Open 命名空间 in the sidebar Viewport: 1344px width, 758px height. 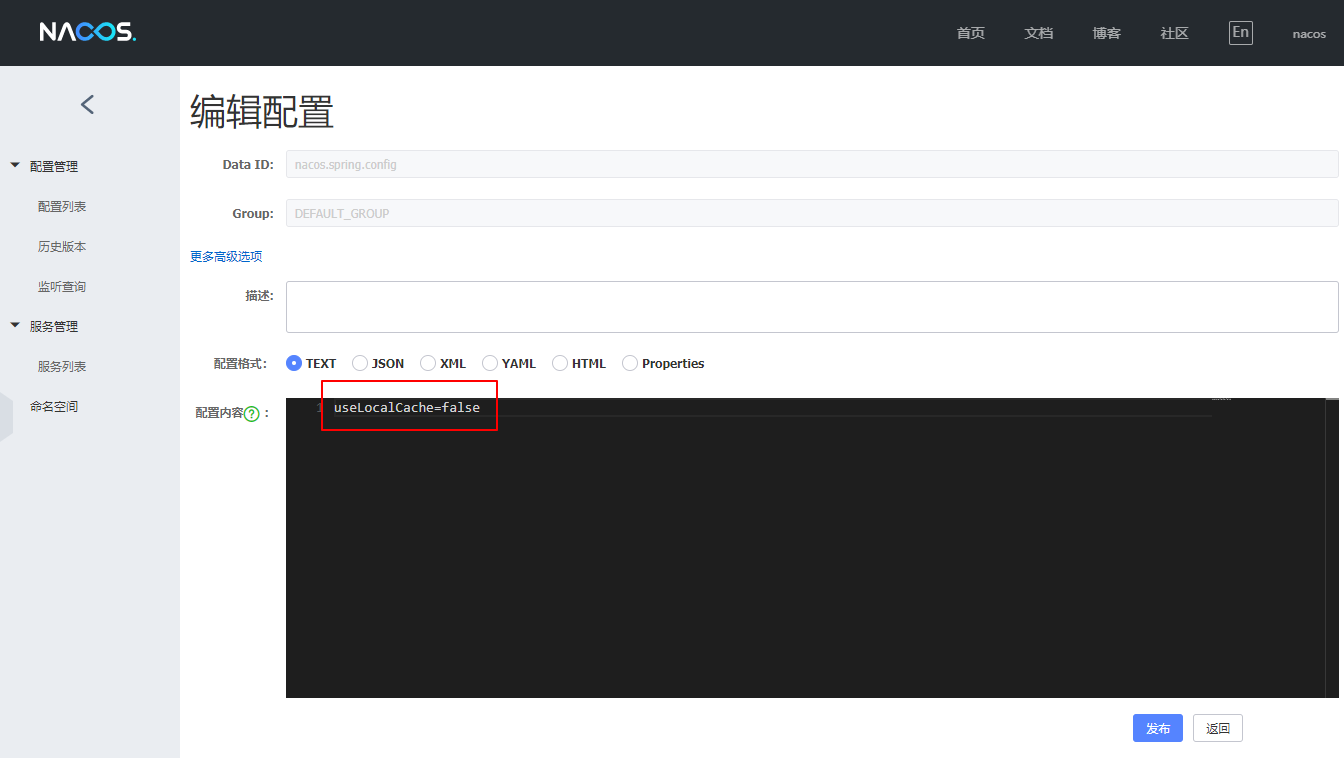pyautogui.click(x=54, y=406)
